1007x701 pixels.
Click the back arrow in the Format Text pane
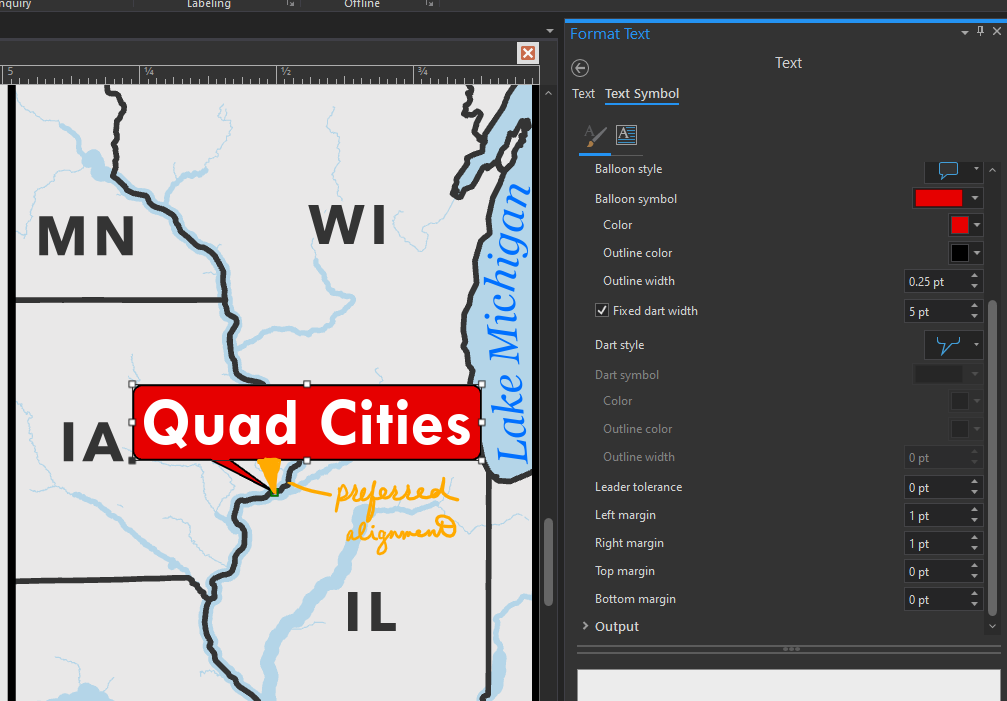coord(579,68)
